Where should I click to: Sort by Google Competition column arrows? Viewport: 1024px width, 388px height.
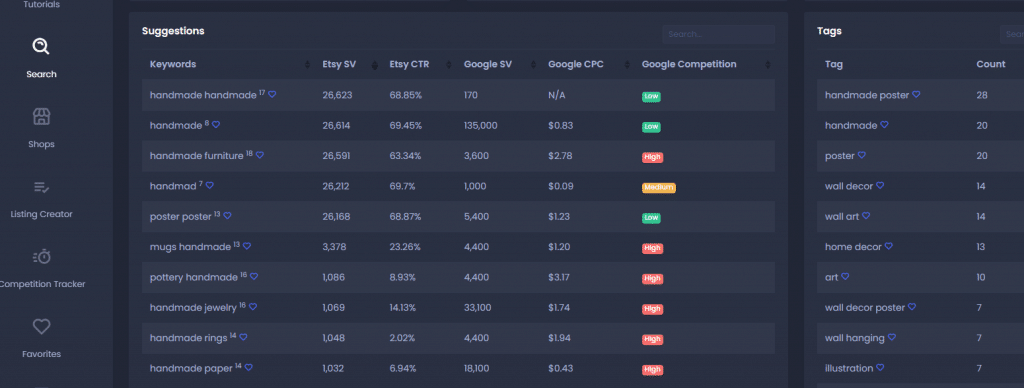coord(768,65)
